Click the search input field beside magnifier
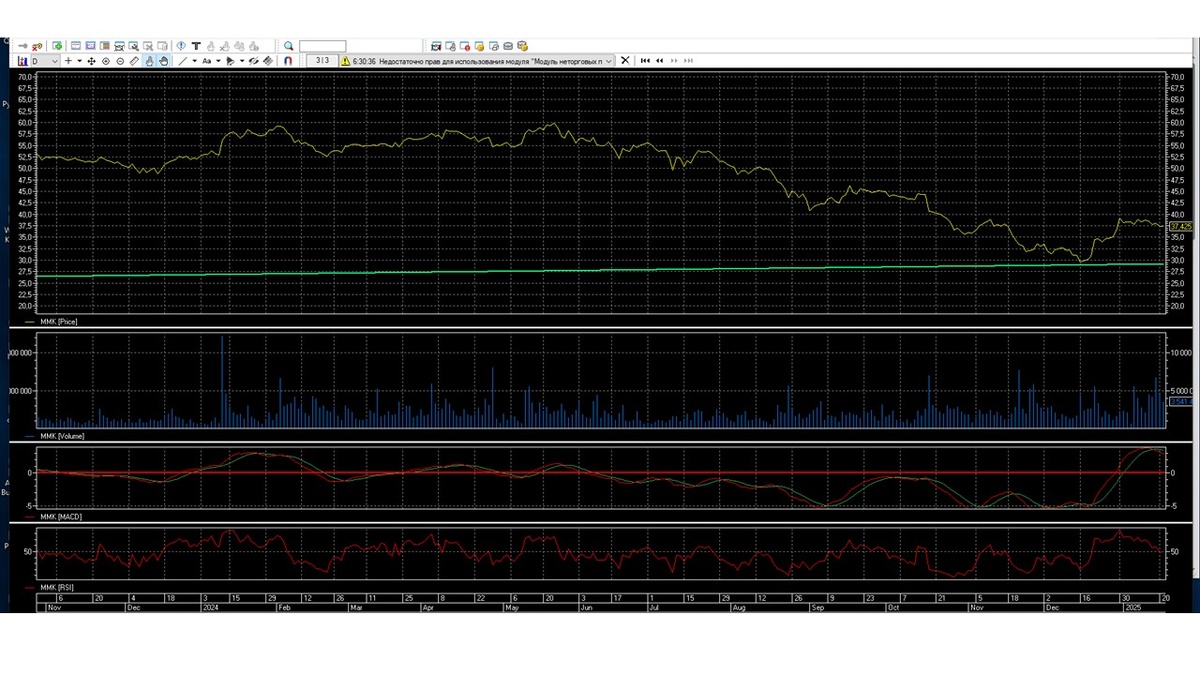This screenshot has height=675, width=1200. click(x=322, y=46)
